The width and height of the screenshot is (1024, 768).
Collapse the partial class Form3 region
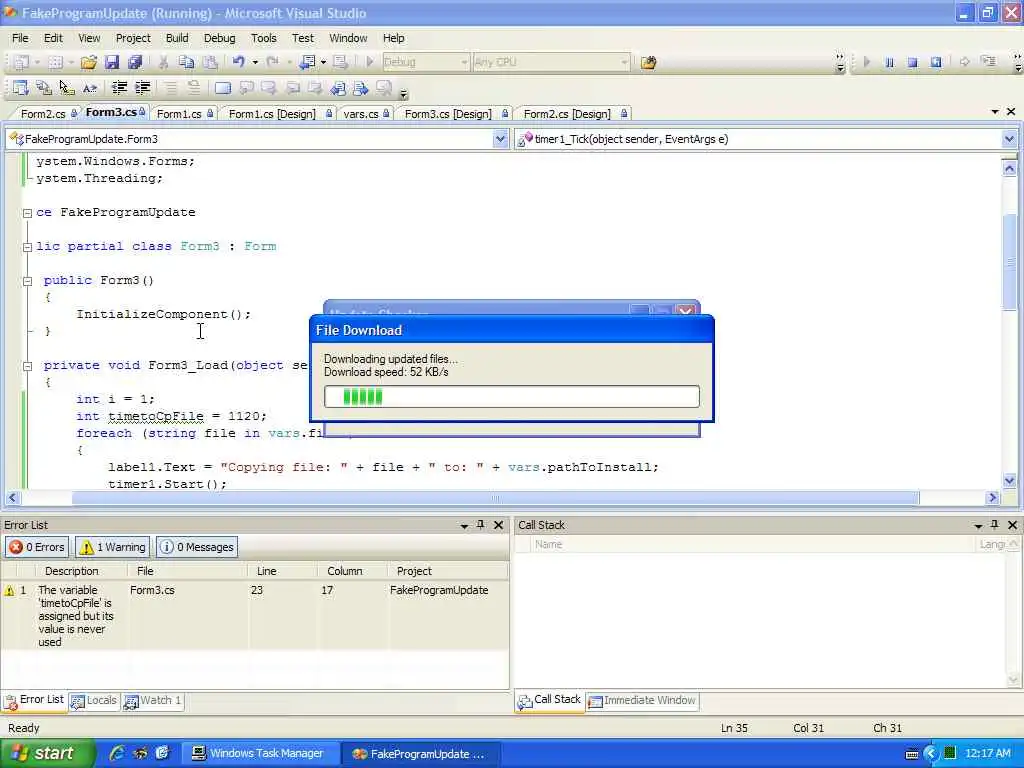click(27, 247)
